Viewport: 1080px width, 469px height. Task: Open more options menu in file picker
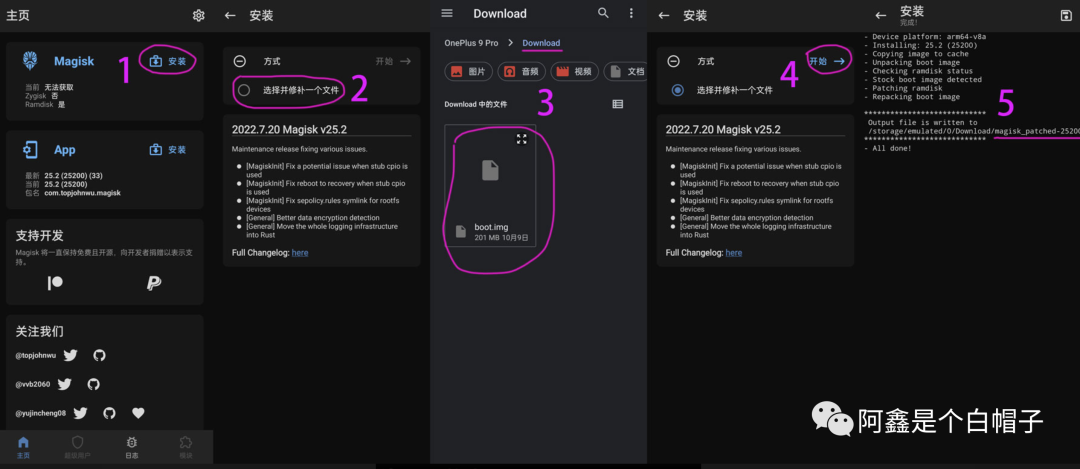click(631, 13)
